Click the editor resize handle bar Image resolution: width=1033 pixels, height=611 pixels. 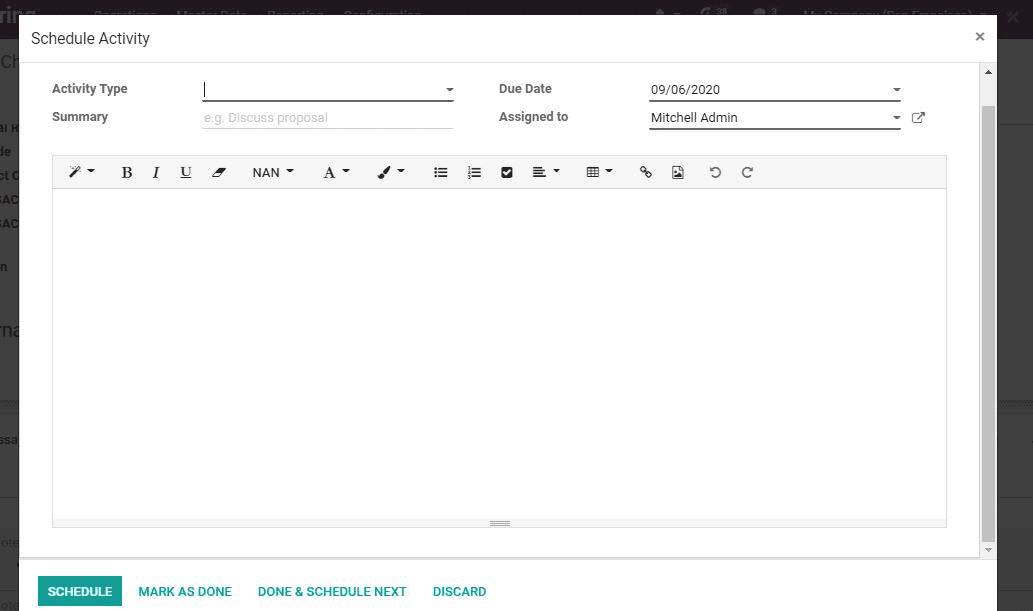(499, 523)
